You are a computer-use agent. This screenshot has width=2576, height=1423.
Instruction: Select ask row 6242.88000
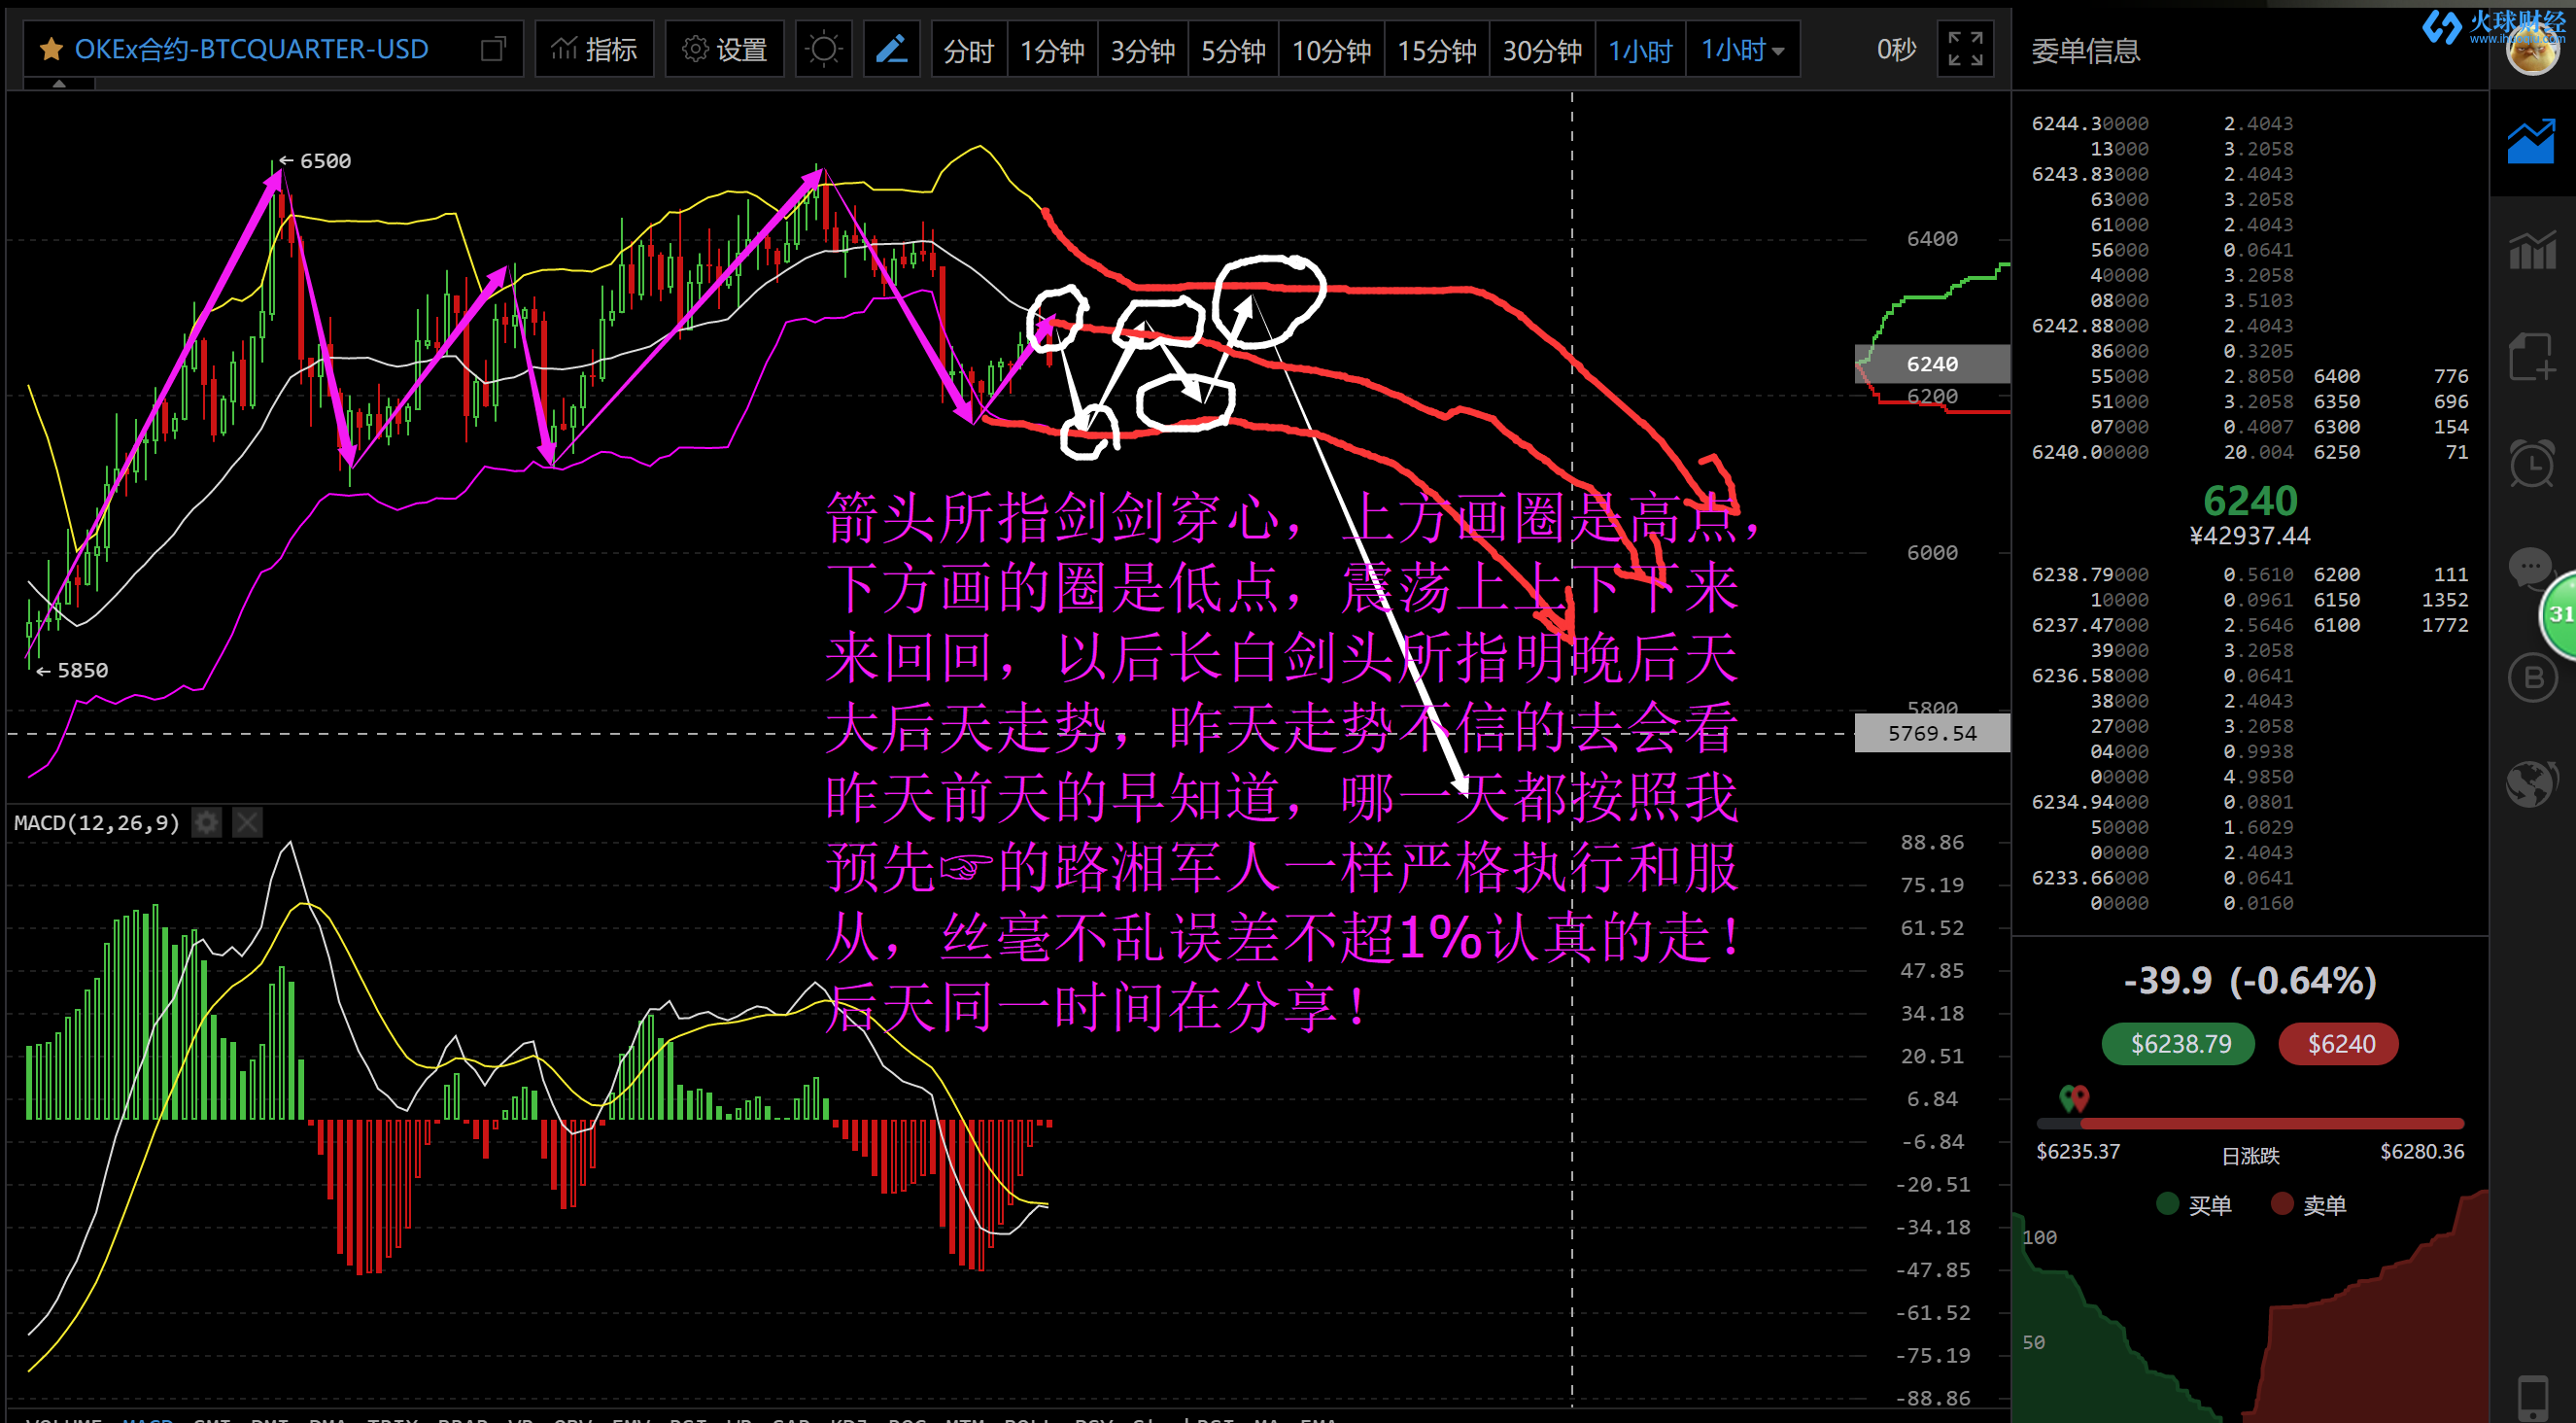pyautogui.click(x=2162, y=326)
